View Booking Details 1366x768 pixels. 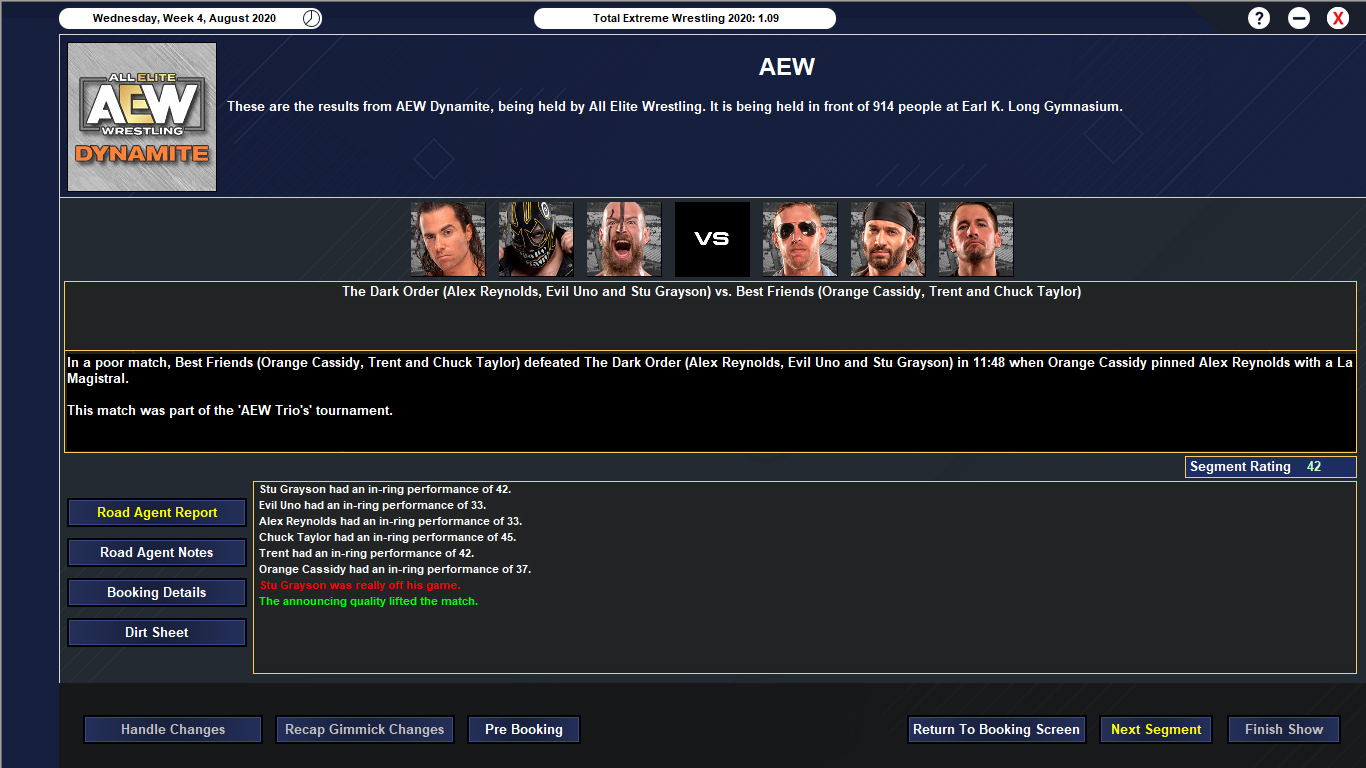point(157,592)
